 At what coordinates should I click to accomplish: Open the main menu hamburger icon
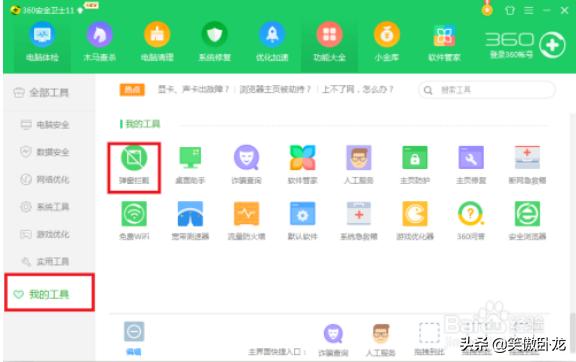[x=529, y=10]
